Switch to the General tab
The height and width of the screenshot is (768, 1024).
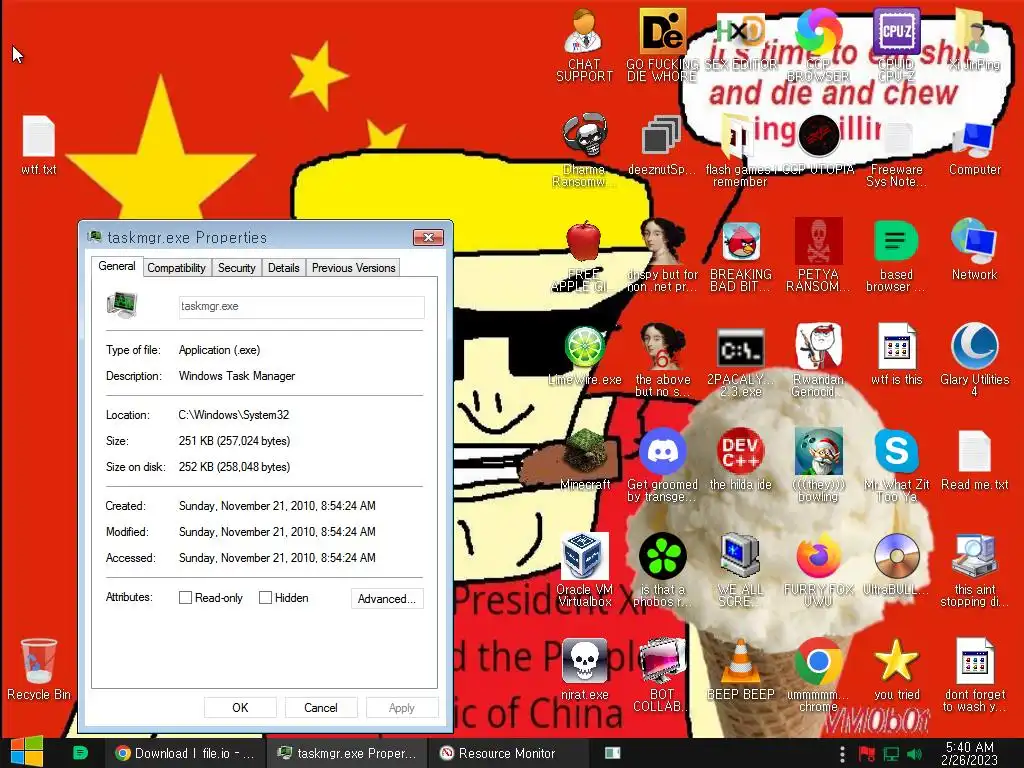pyautogui.click(x=117, y=266)
